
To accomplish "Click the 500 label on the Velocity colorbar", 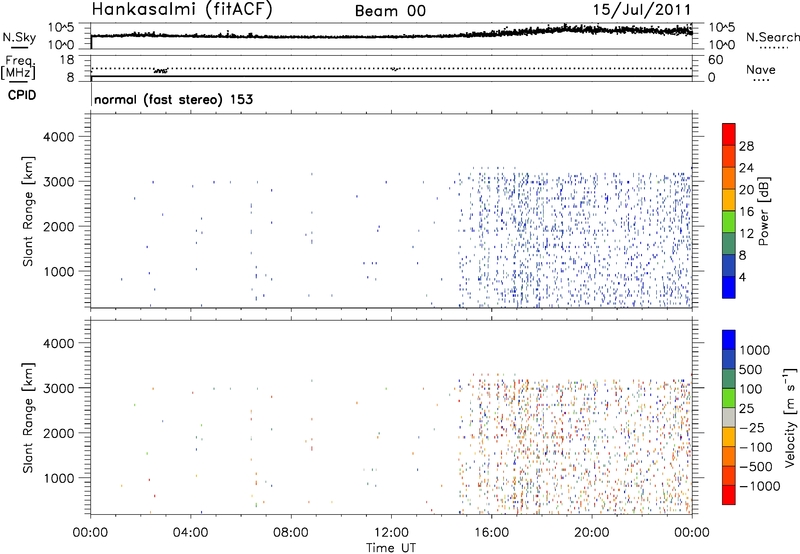I will pos(750,369).
